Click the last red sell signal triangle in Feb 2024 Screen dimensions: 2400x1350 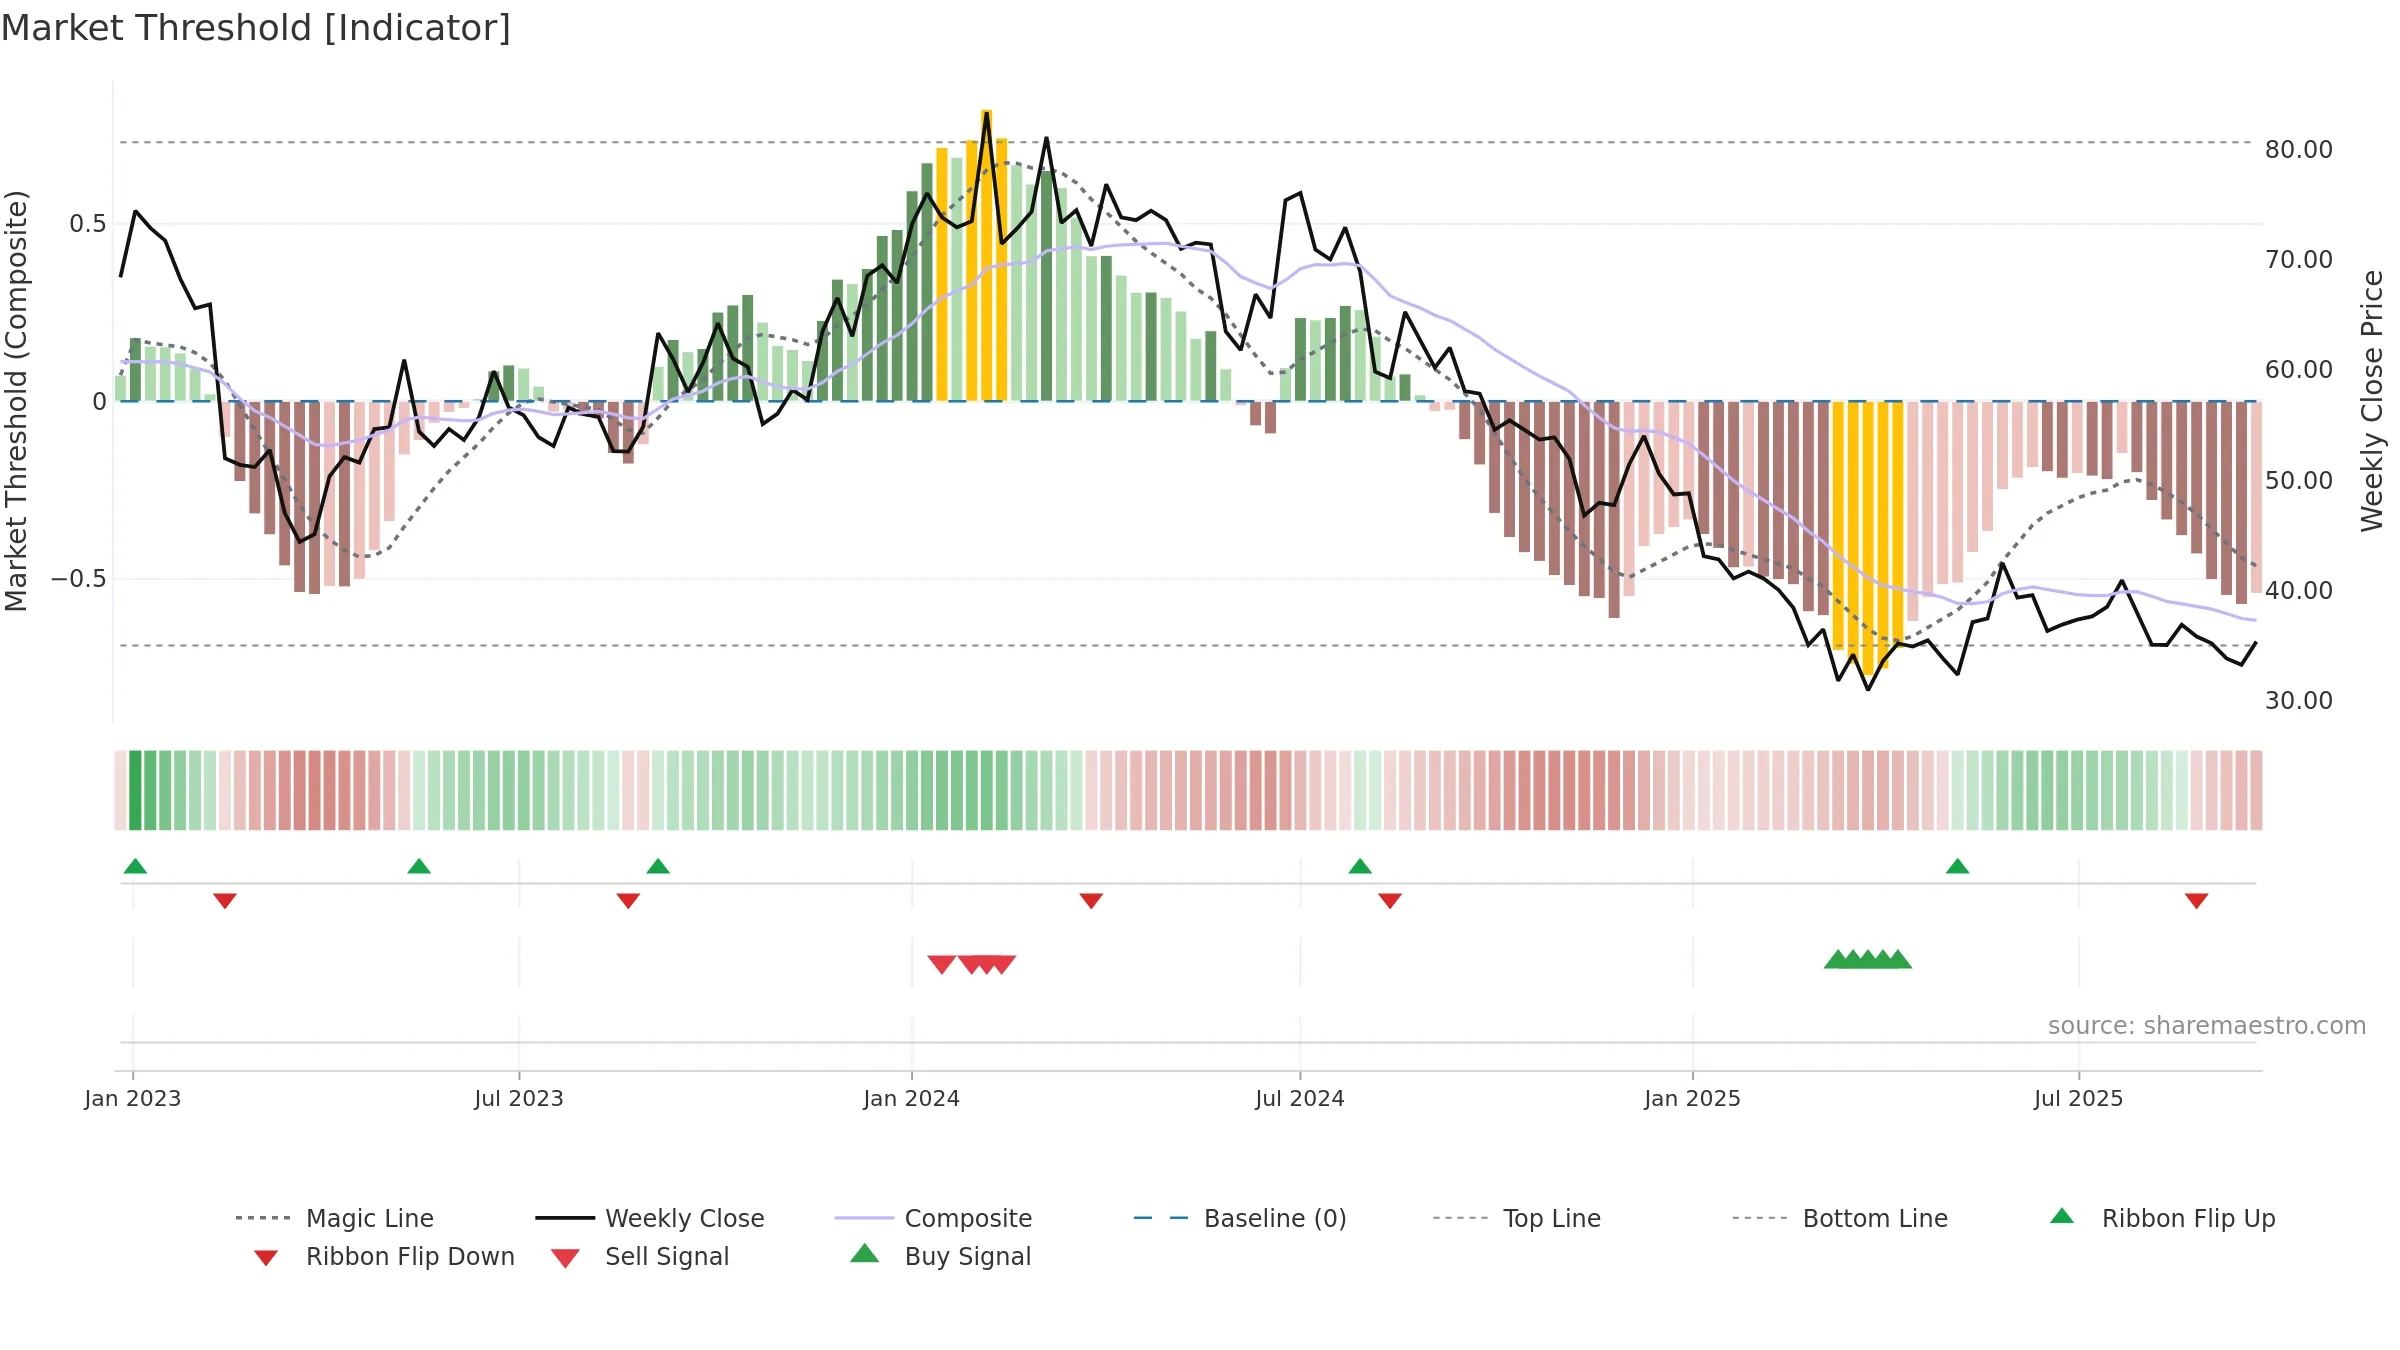click(x=1003, y=964)
